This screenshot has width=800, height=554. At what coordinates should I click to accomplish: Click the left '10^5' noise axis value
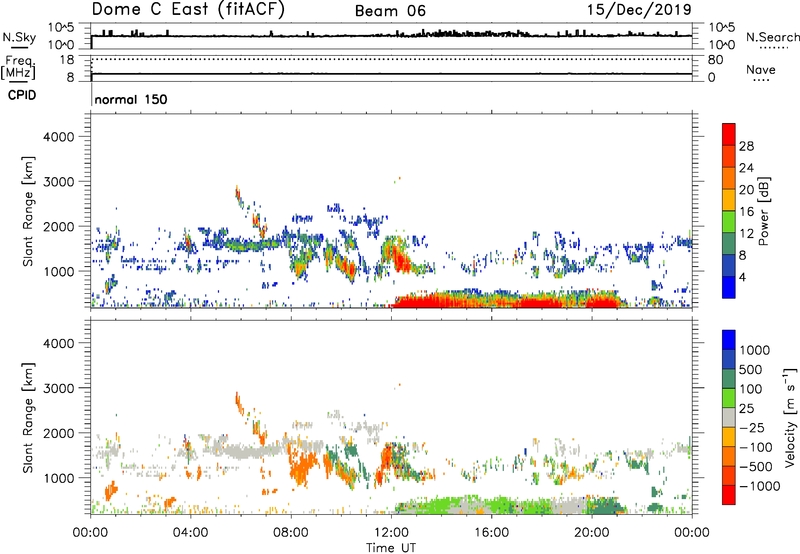coord(62,28)
